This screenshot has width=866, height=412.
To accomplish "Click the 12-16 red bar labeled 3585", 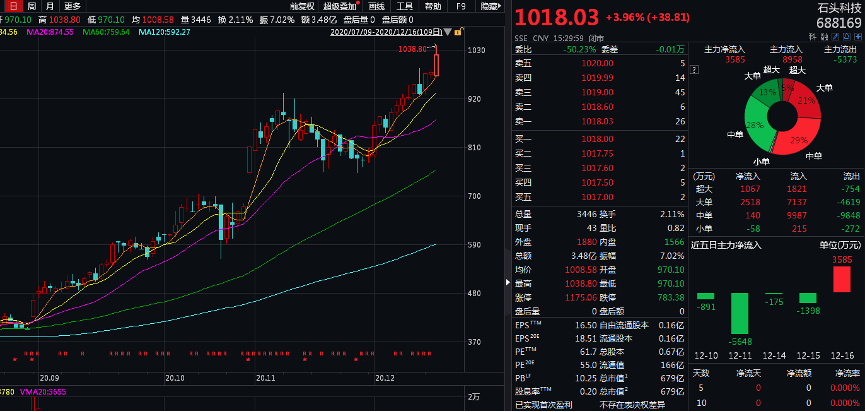I will (842, 279).
